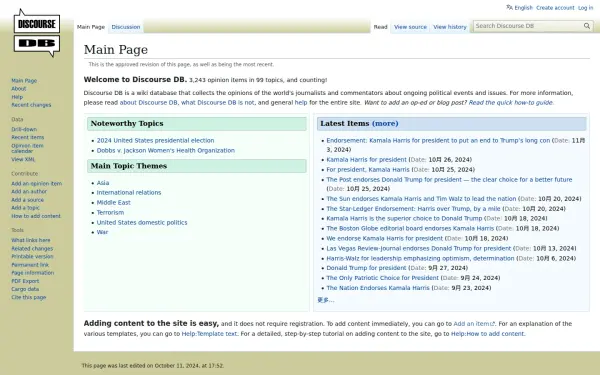Click the PDF Export link
600x375 pixels.
pos(25,281)
